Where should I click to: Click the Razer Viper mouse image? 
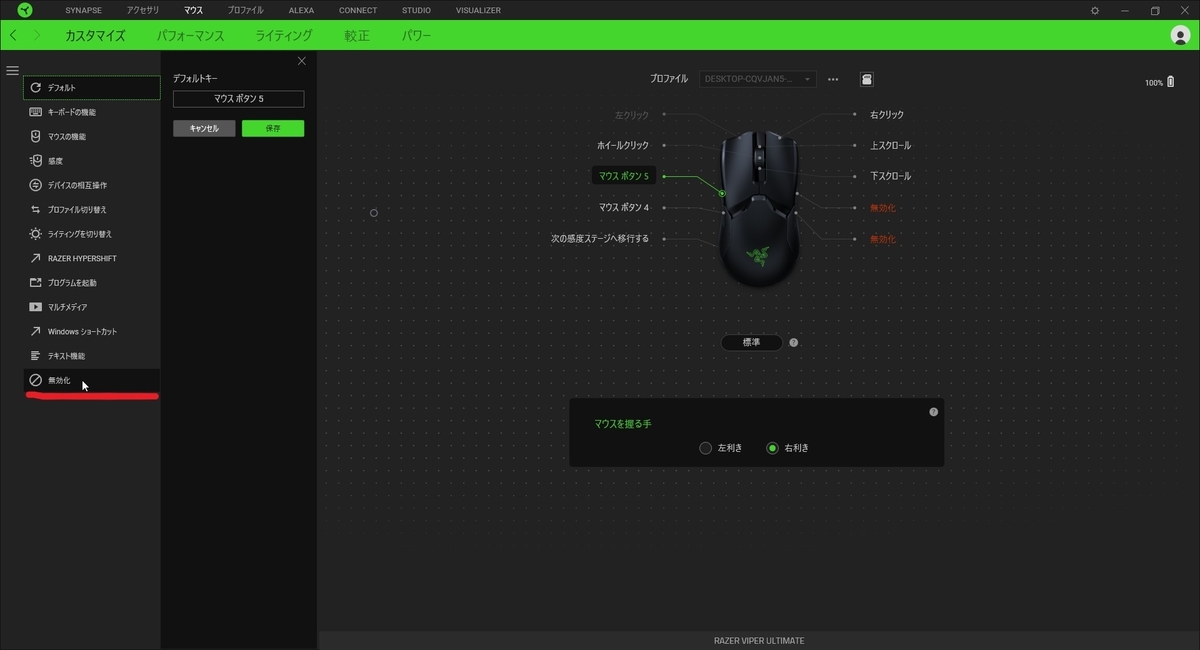[x=760, y=208]
